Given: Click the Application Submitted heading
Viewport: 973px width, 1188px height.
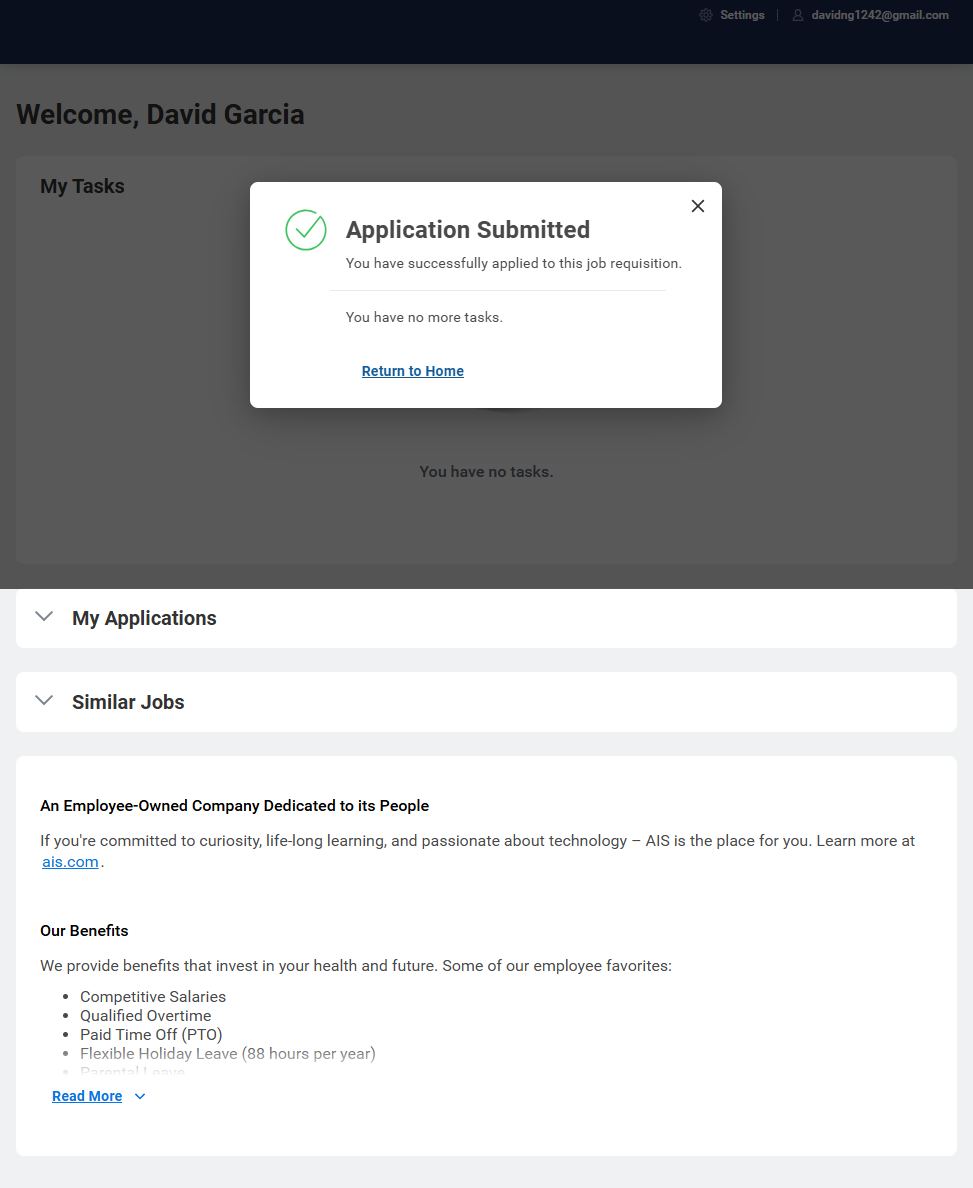Looking at the screenshot, I should tap(468, 230).
